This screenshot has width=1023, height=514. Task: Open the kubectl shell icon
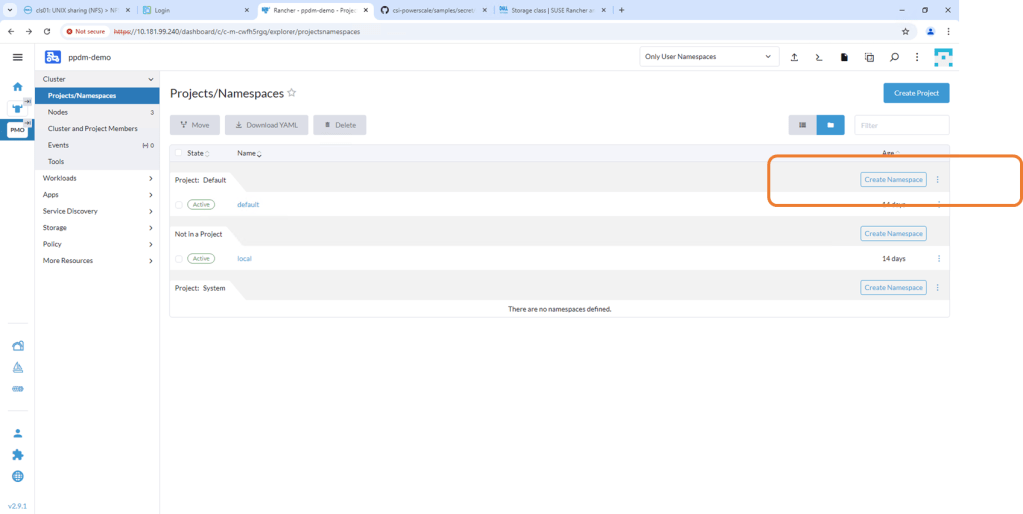click(x=819, y=57)
